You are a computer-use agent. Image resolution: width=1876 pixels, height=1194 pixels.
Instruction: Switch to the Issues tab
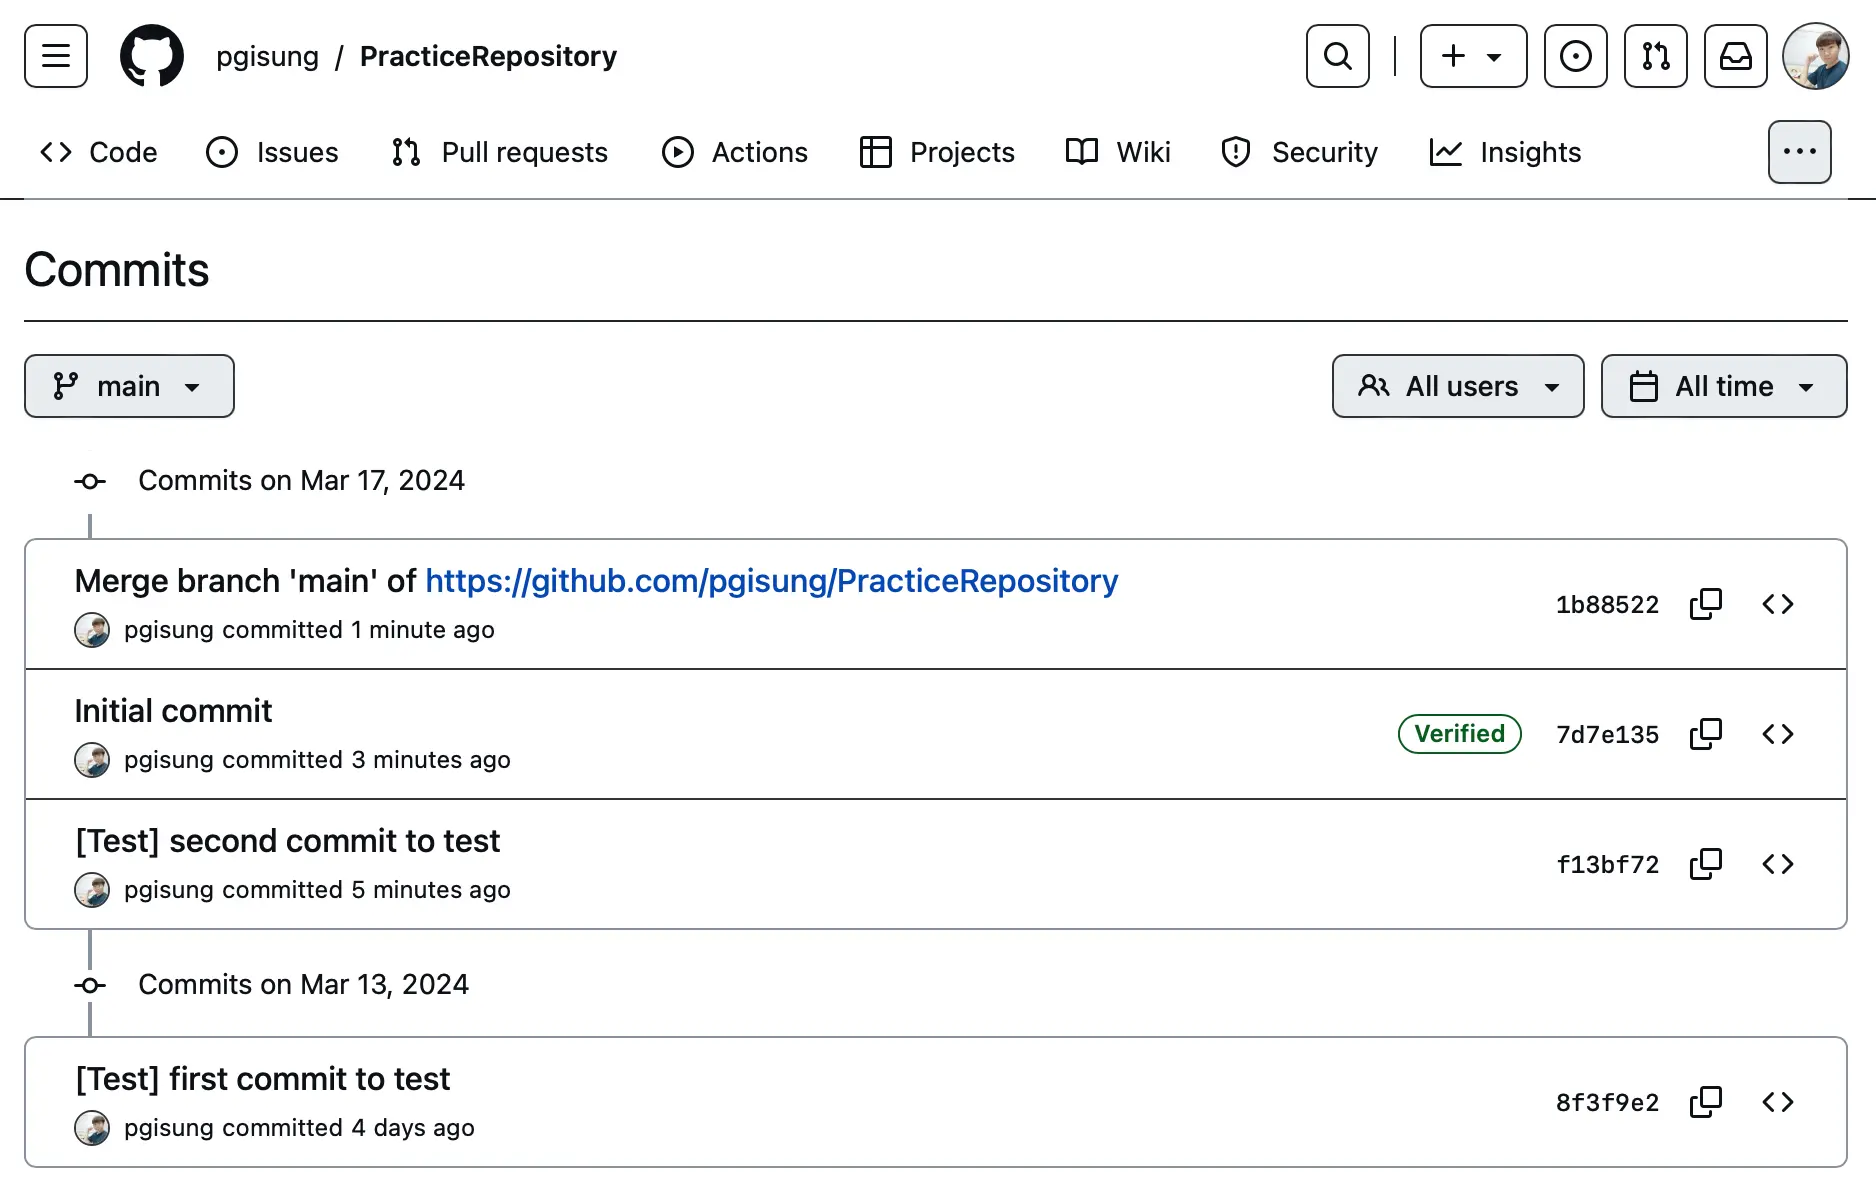pyautogui.click(x=272, y=152)
